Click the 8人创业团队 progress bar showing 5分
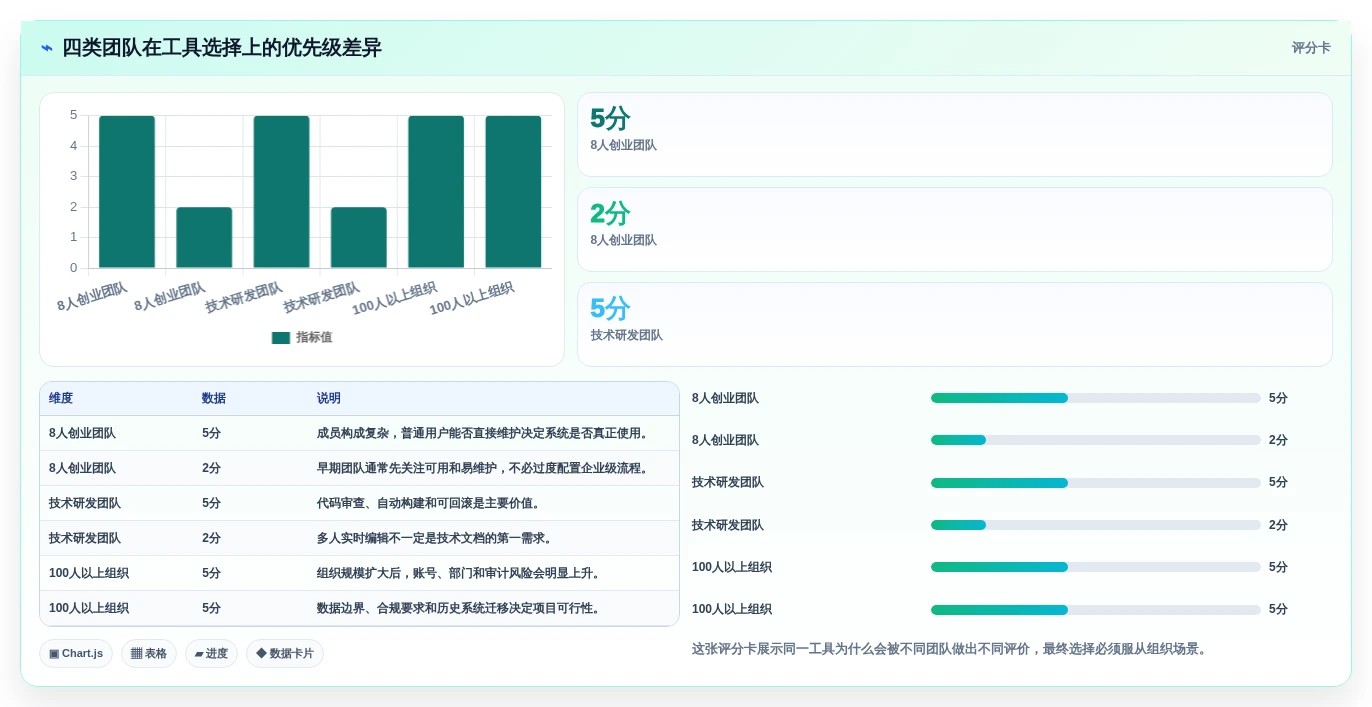 [x=1096, y=398]
